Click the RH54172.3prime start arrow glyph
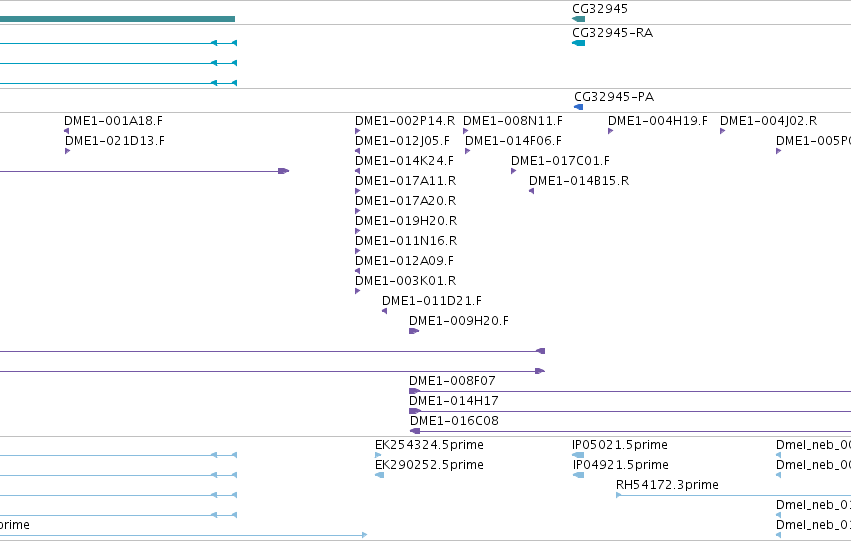 [619, 495]
